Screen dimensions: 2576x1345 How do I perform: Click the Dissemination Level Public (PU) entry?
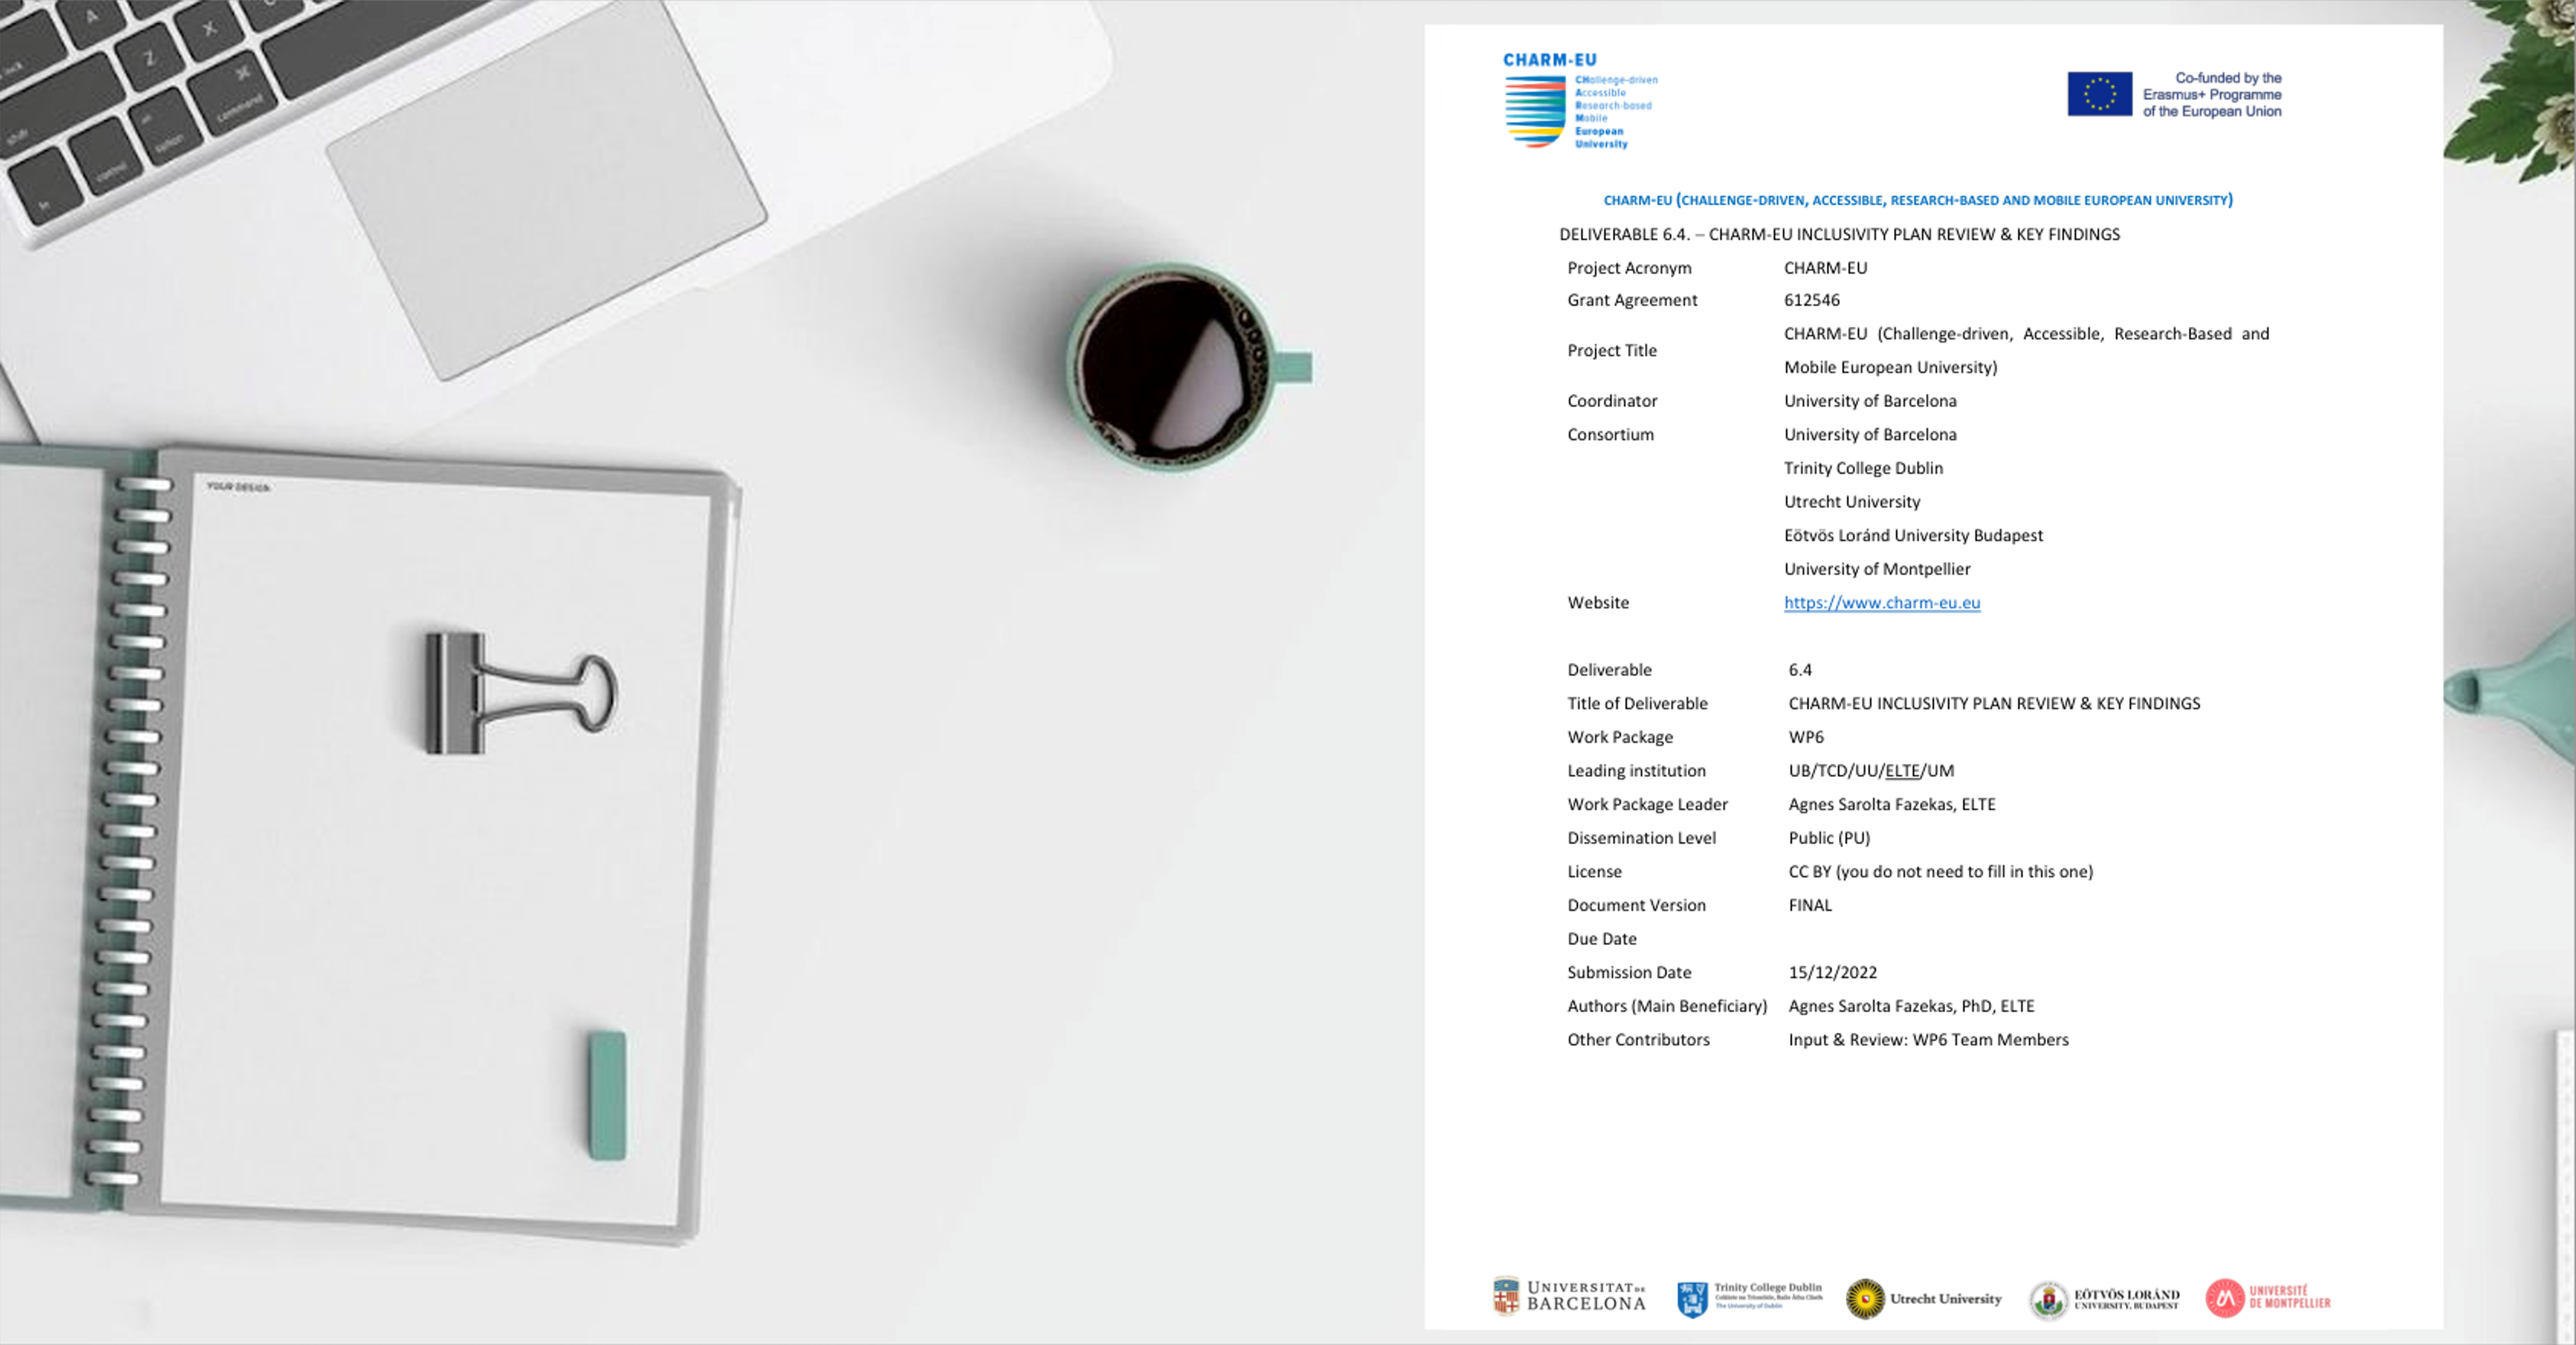tap(1829, 838)
